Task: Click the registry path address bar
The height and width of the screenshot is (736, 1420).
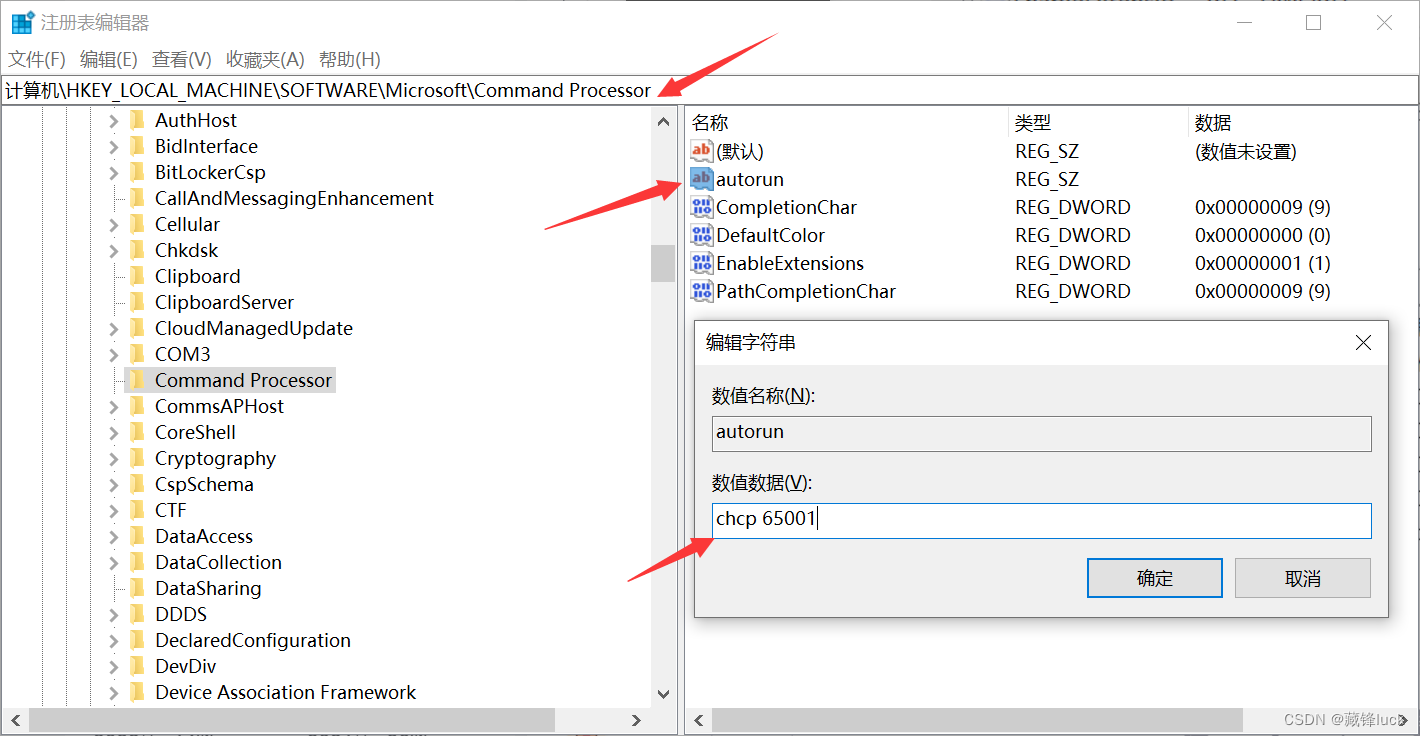Action: point(709,90)
